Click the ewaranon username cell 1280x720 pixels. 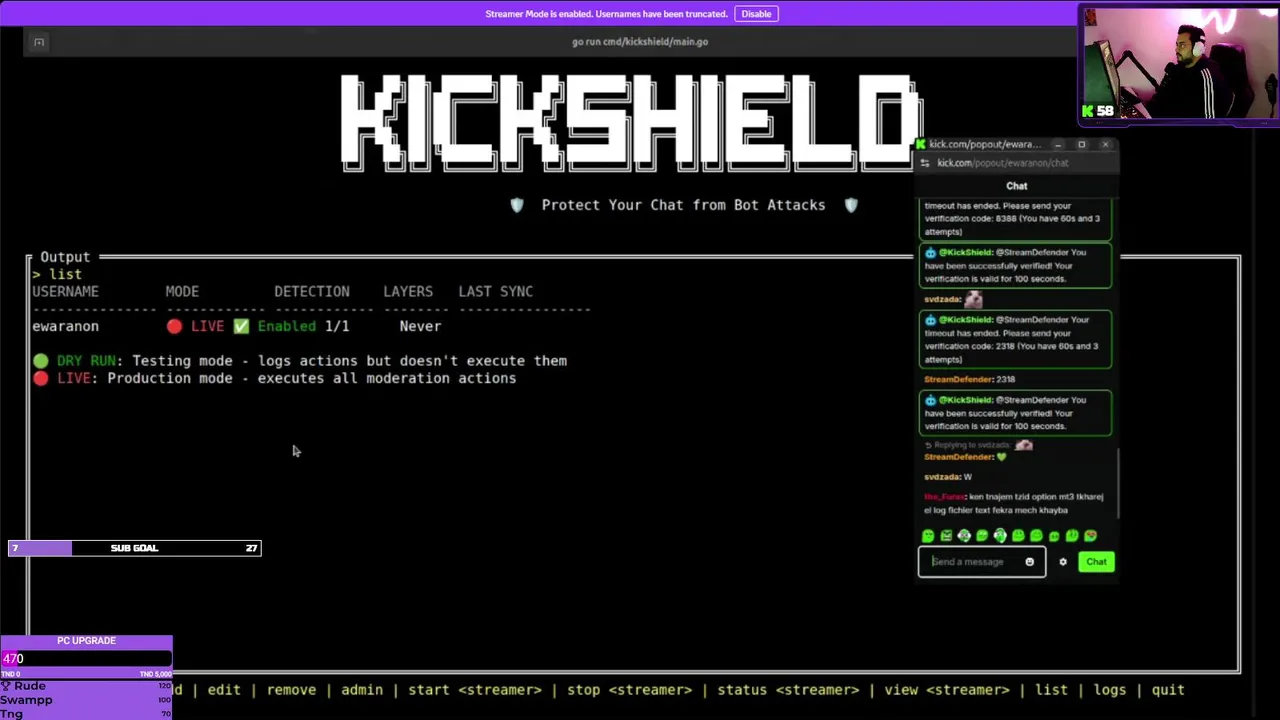pos(65,326)
